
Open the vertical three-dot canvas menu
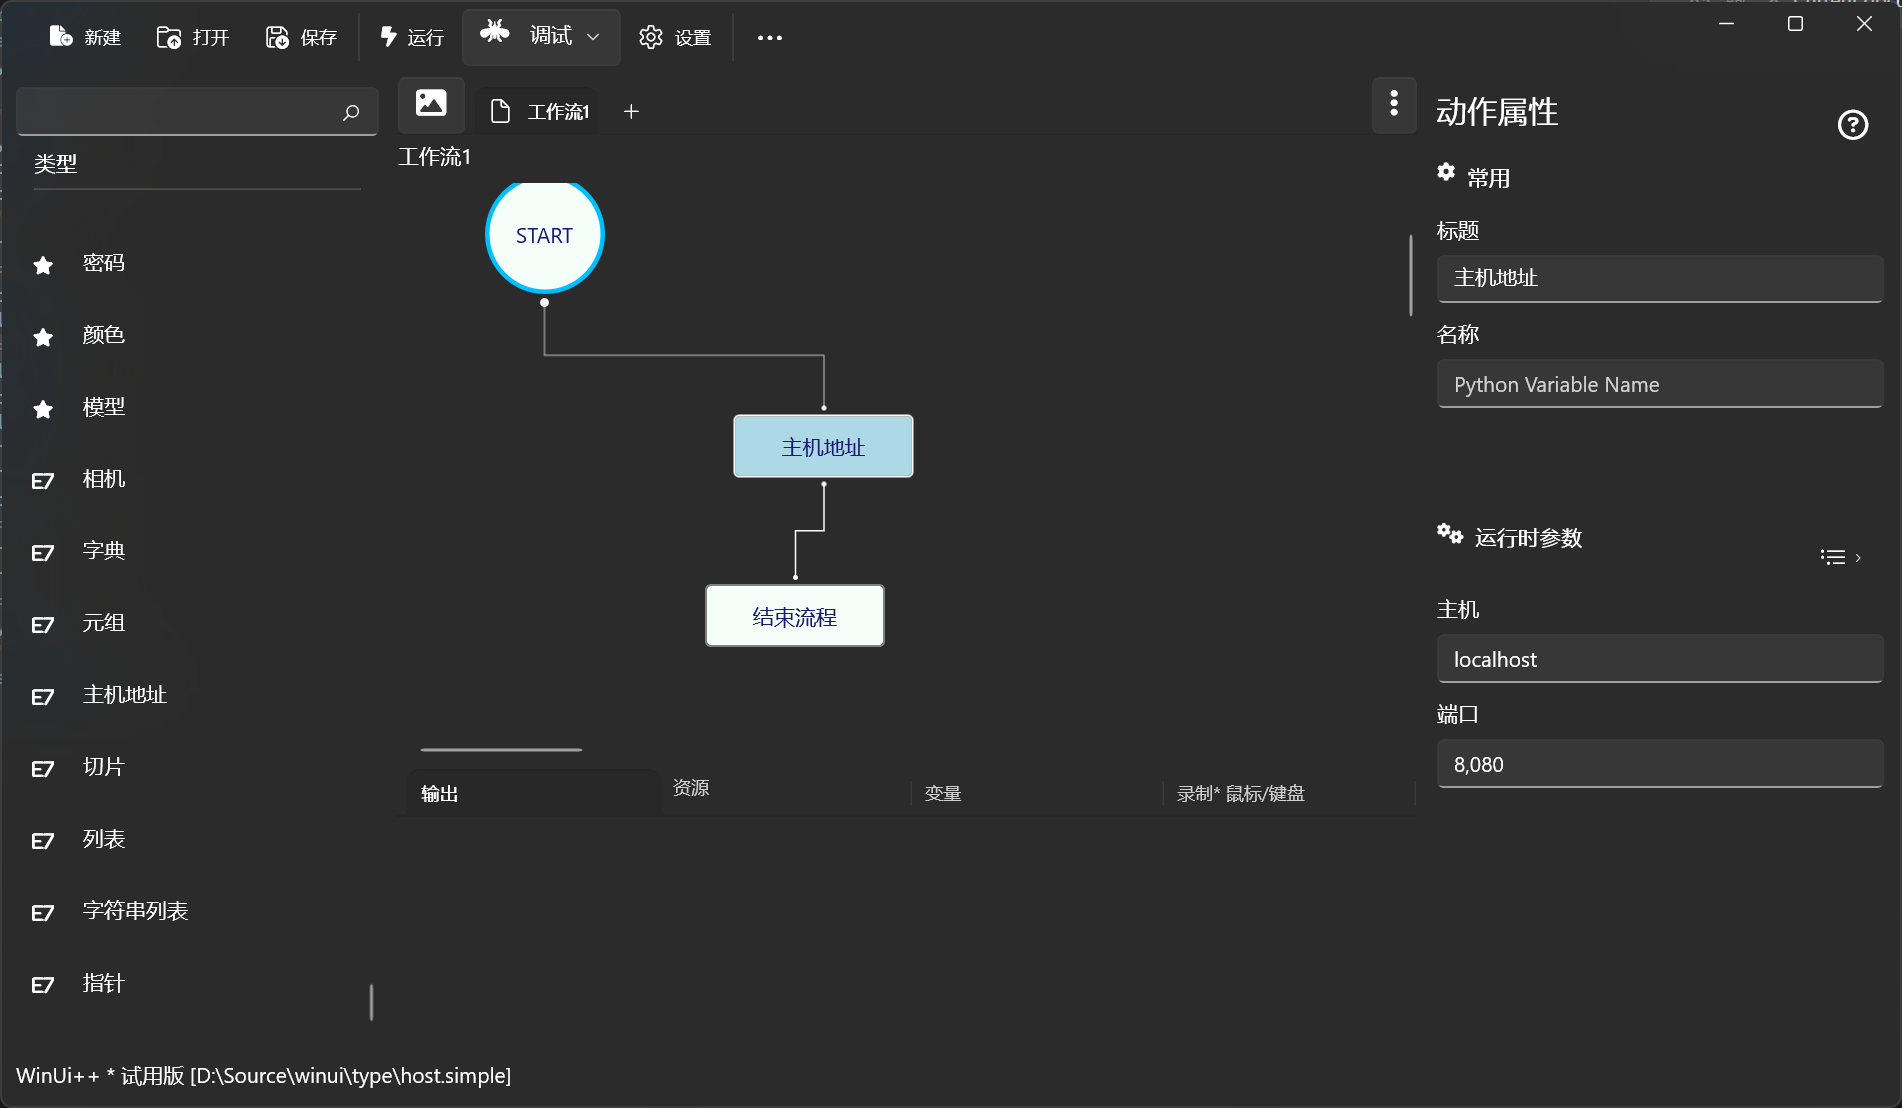tap(1394, 104)
